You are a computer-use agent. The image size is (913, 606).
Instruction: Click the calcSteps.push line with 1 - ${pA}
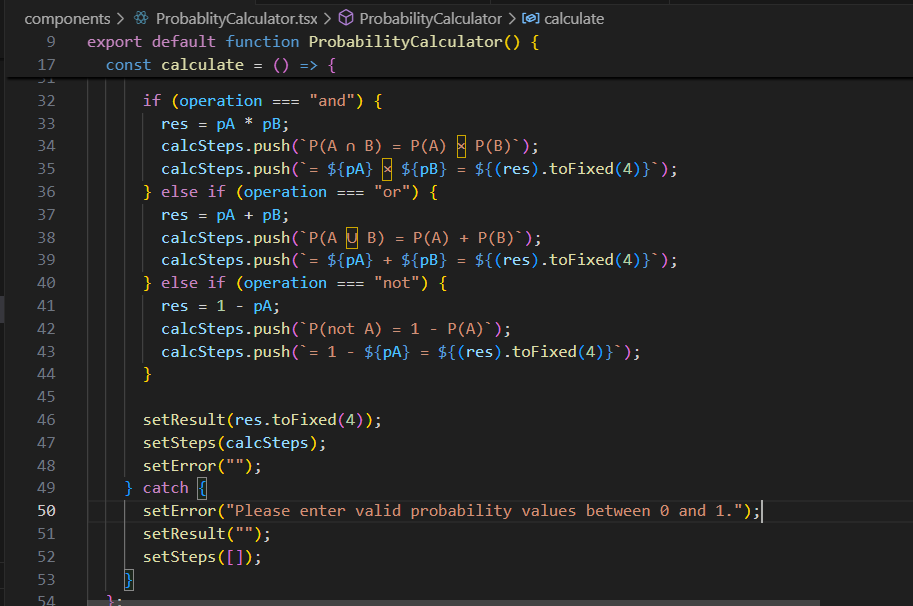[401, 352]
